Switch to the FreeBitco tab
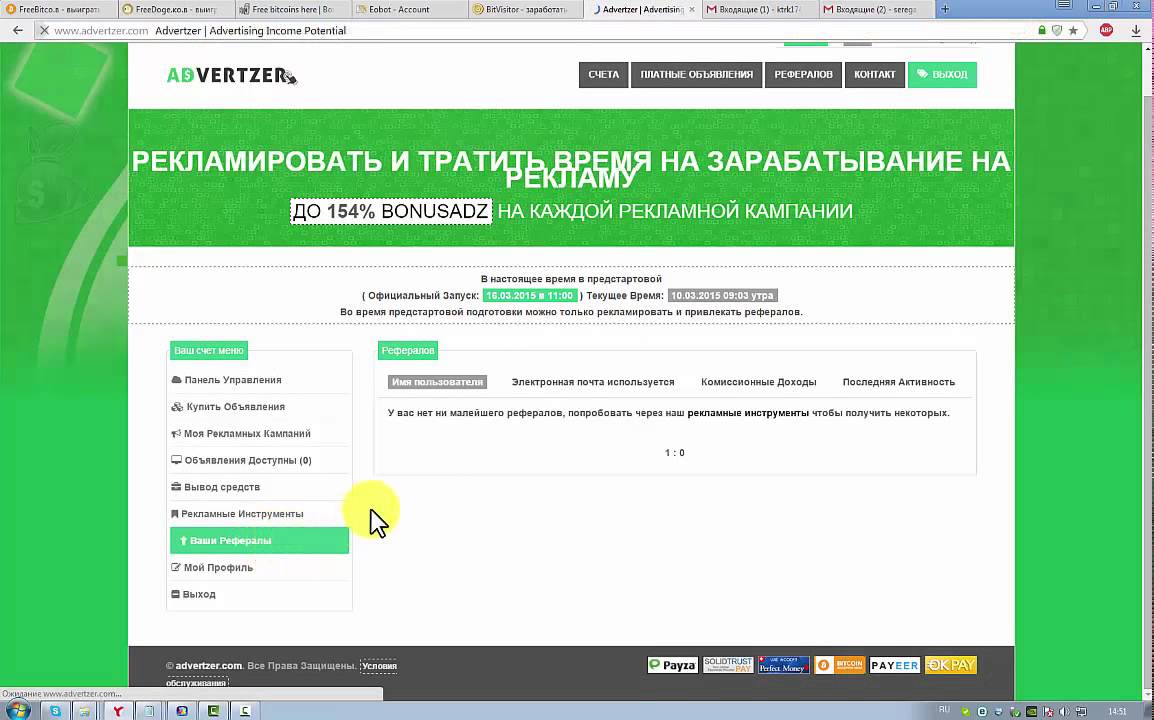Image resolution: width=1154 pixels, height=720 pixels. [x=57, y=10]
